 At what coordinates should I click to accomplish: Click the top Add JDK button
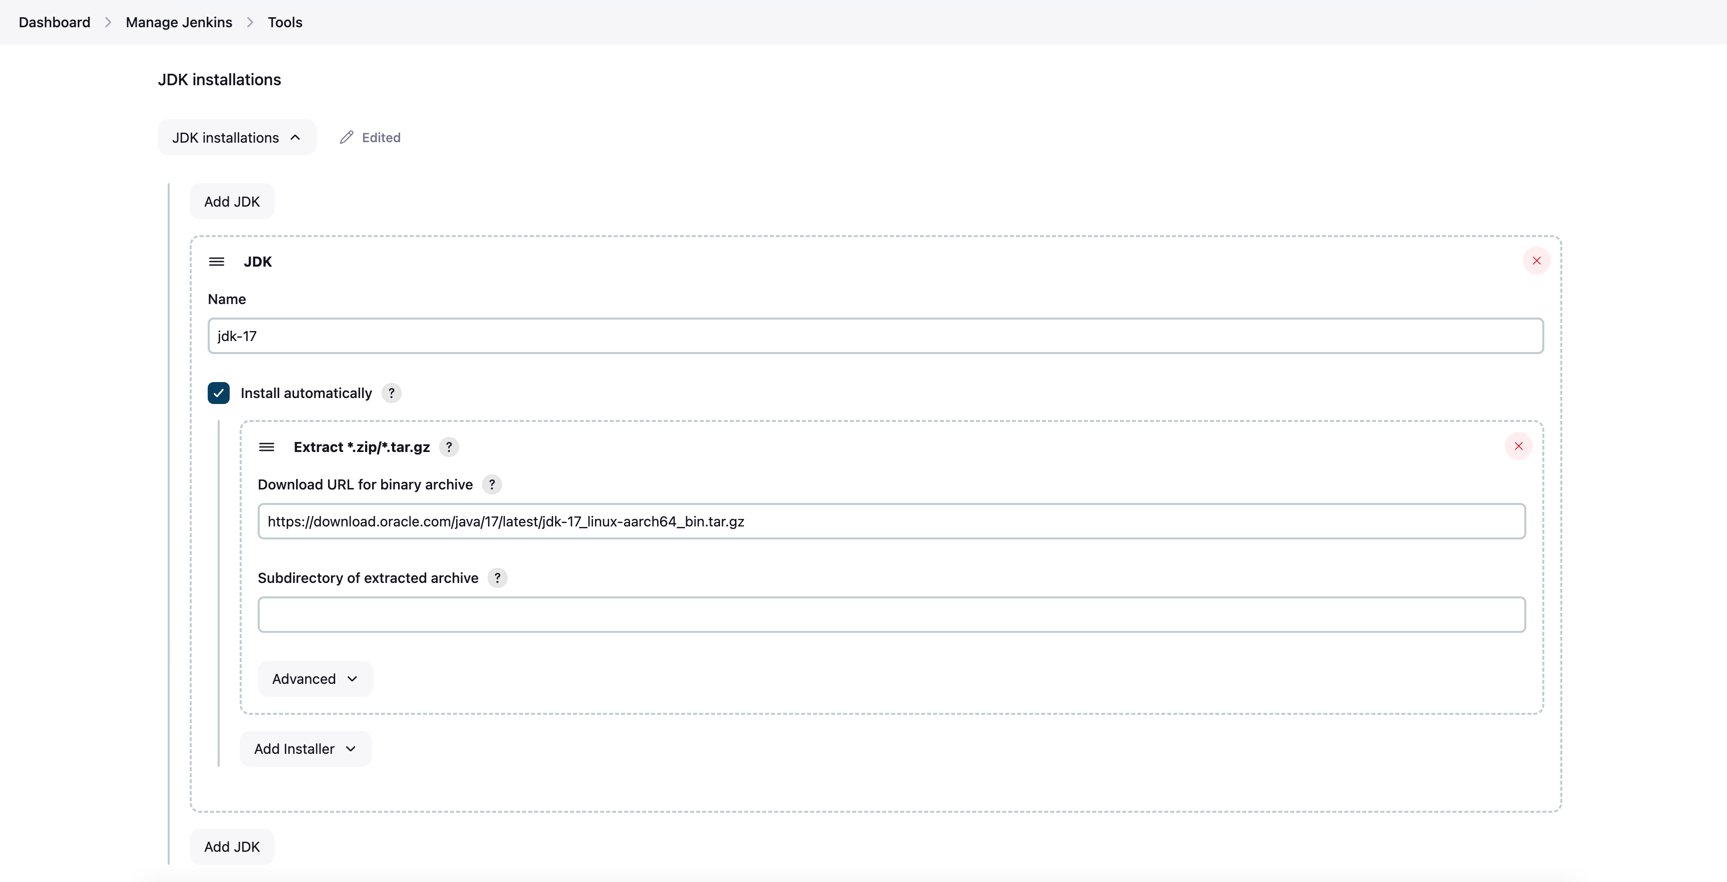[232, 202]
